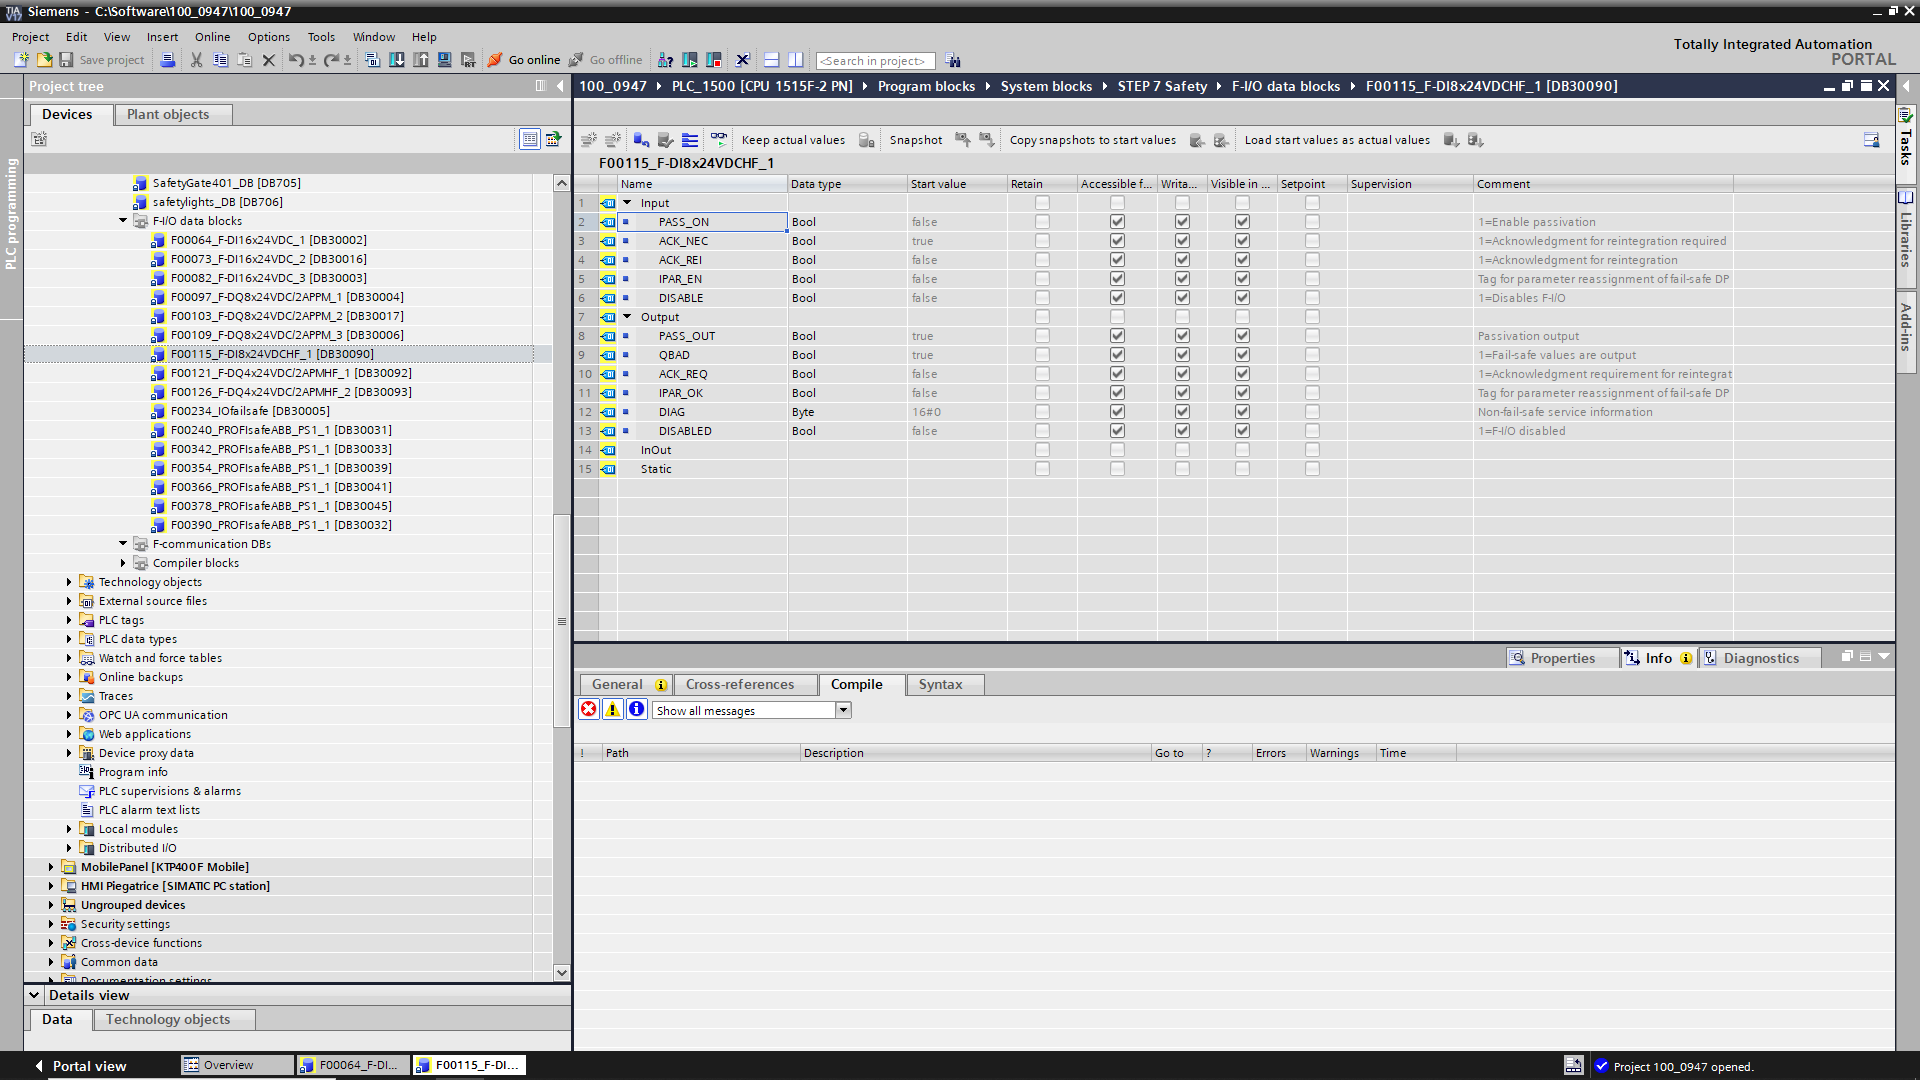This screenshot has height=1080, width=1920.
Task: Click Load start values as actual values
Action: pos(1337,140)
